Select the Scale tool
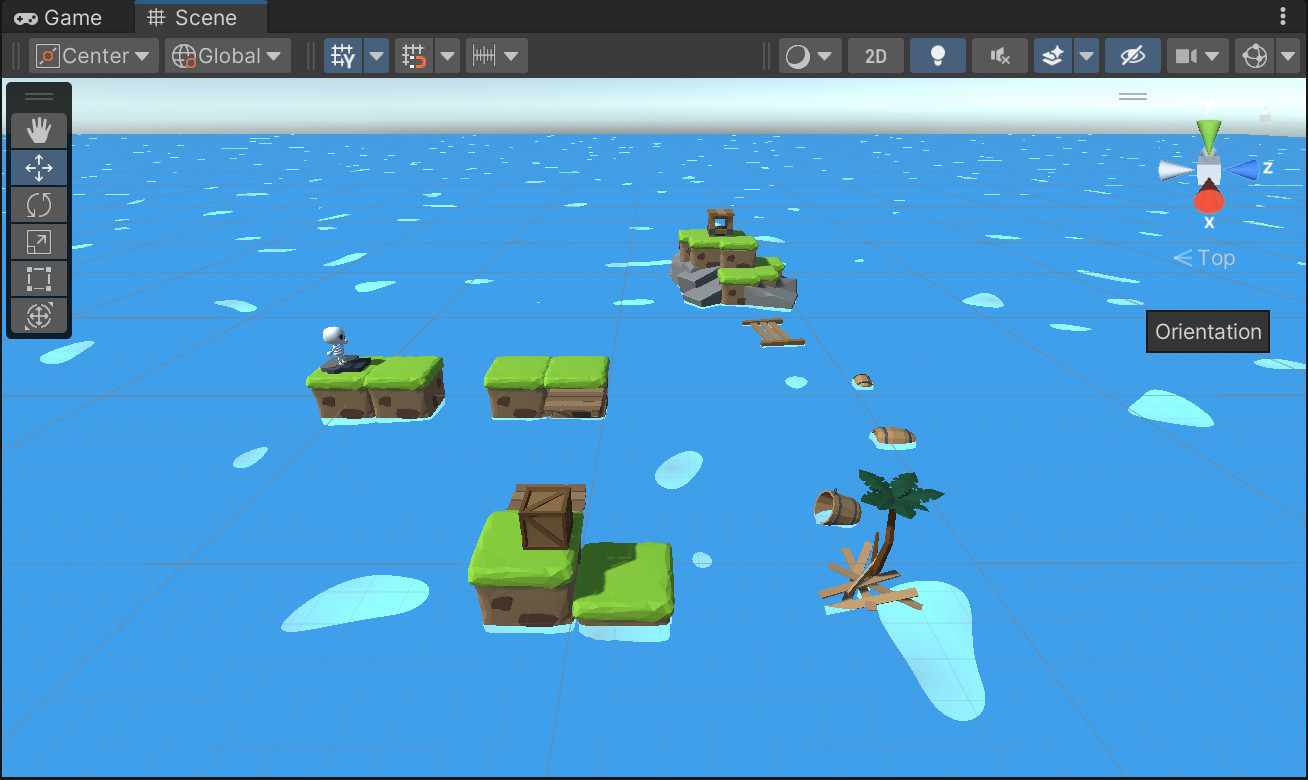Screen dimensions: 1308x780 click(39, 242)
